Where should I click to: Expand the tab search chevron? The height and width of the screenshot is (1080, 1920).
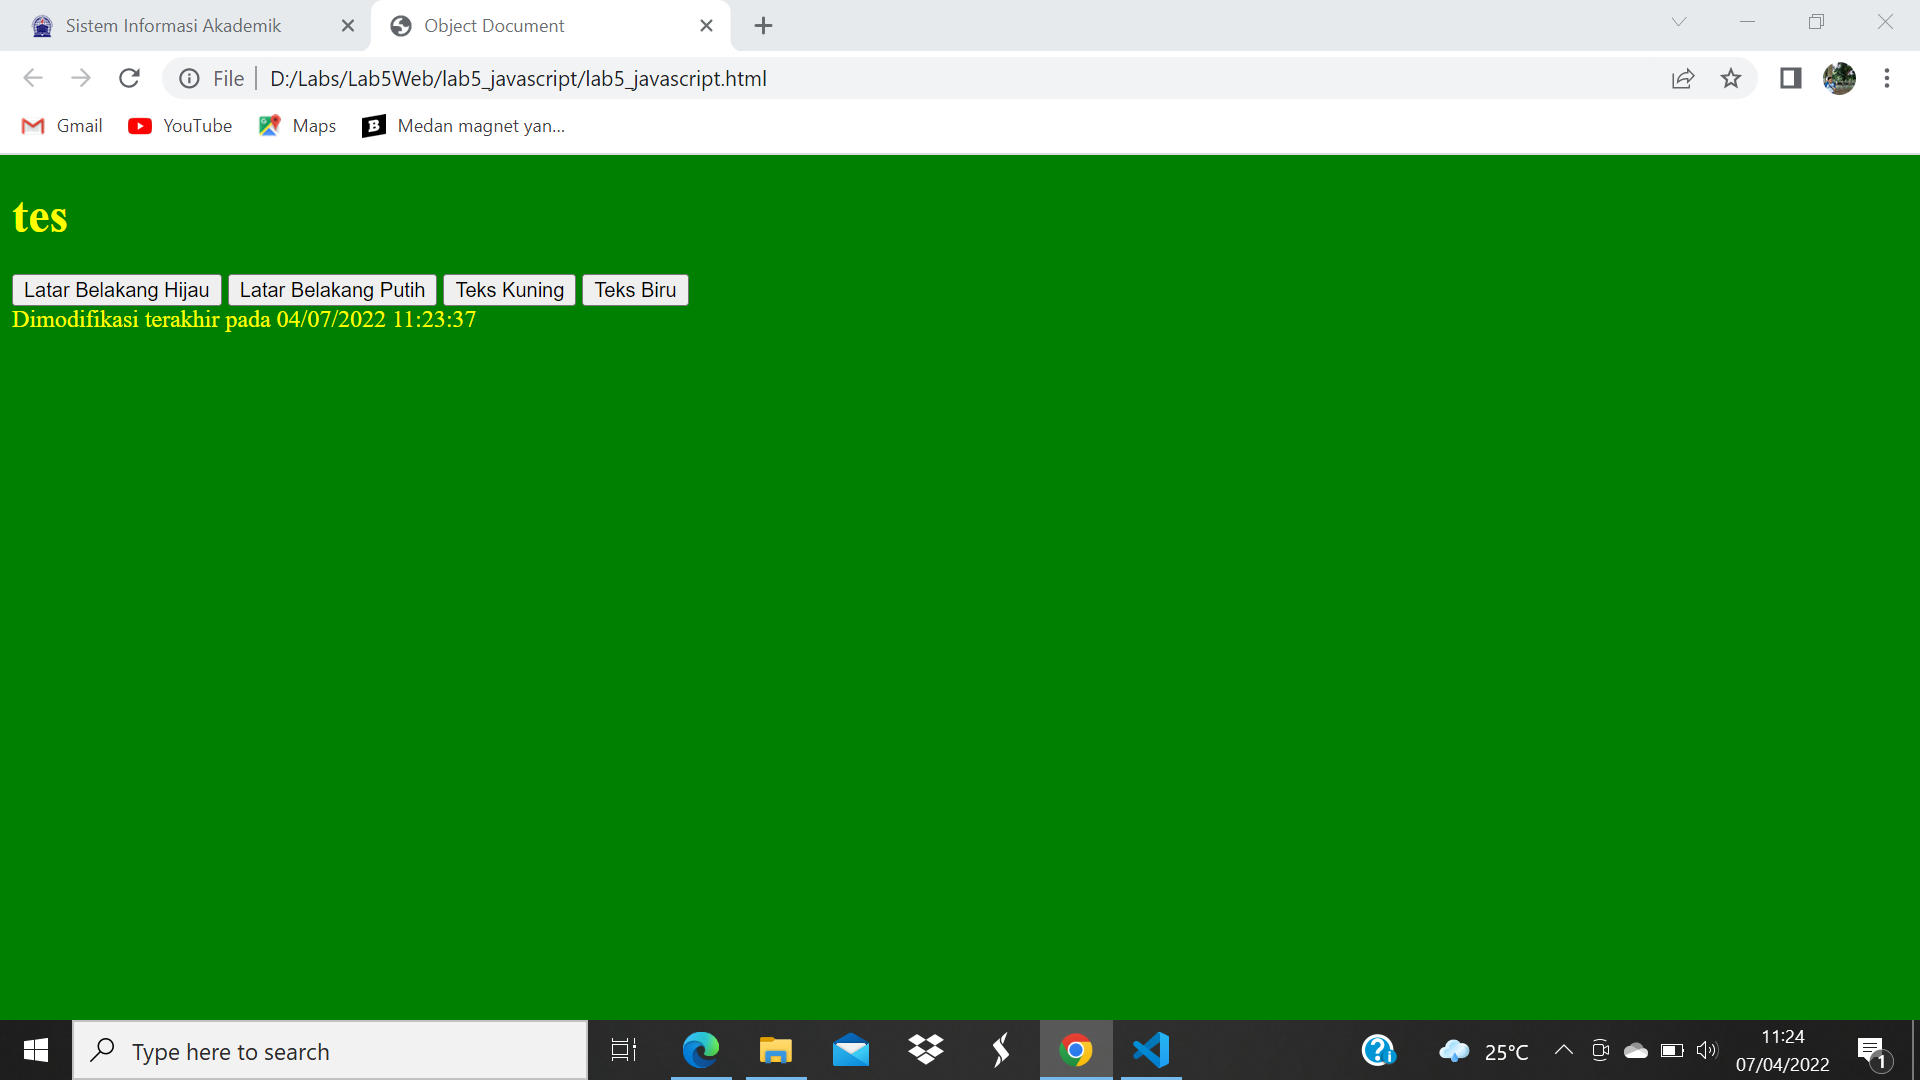click(1678, 22)
